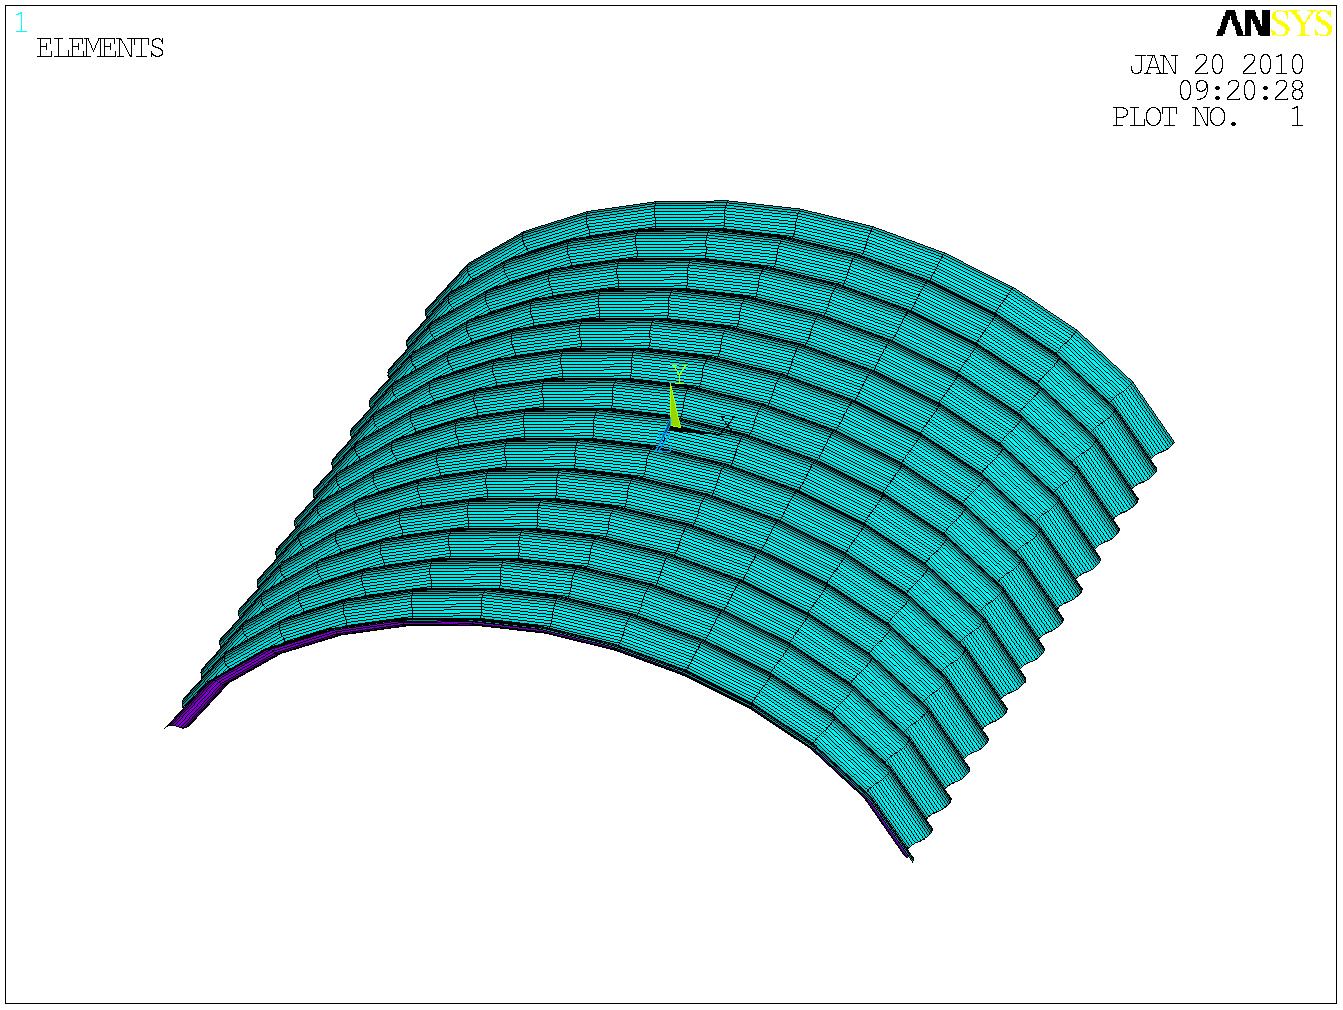The image size is (1343, 1010).
Task: Click the PLOT NO. 1 label
Action: 1207,117
